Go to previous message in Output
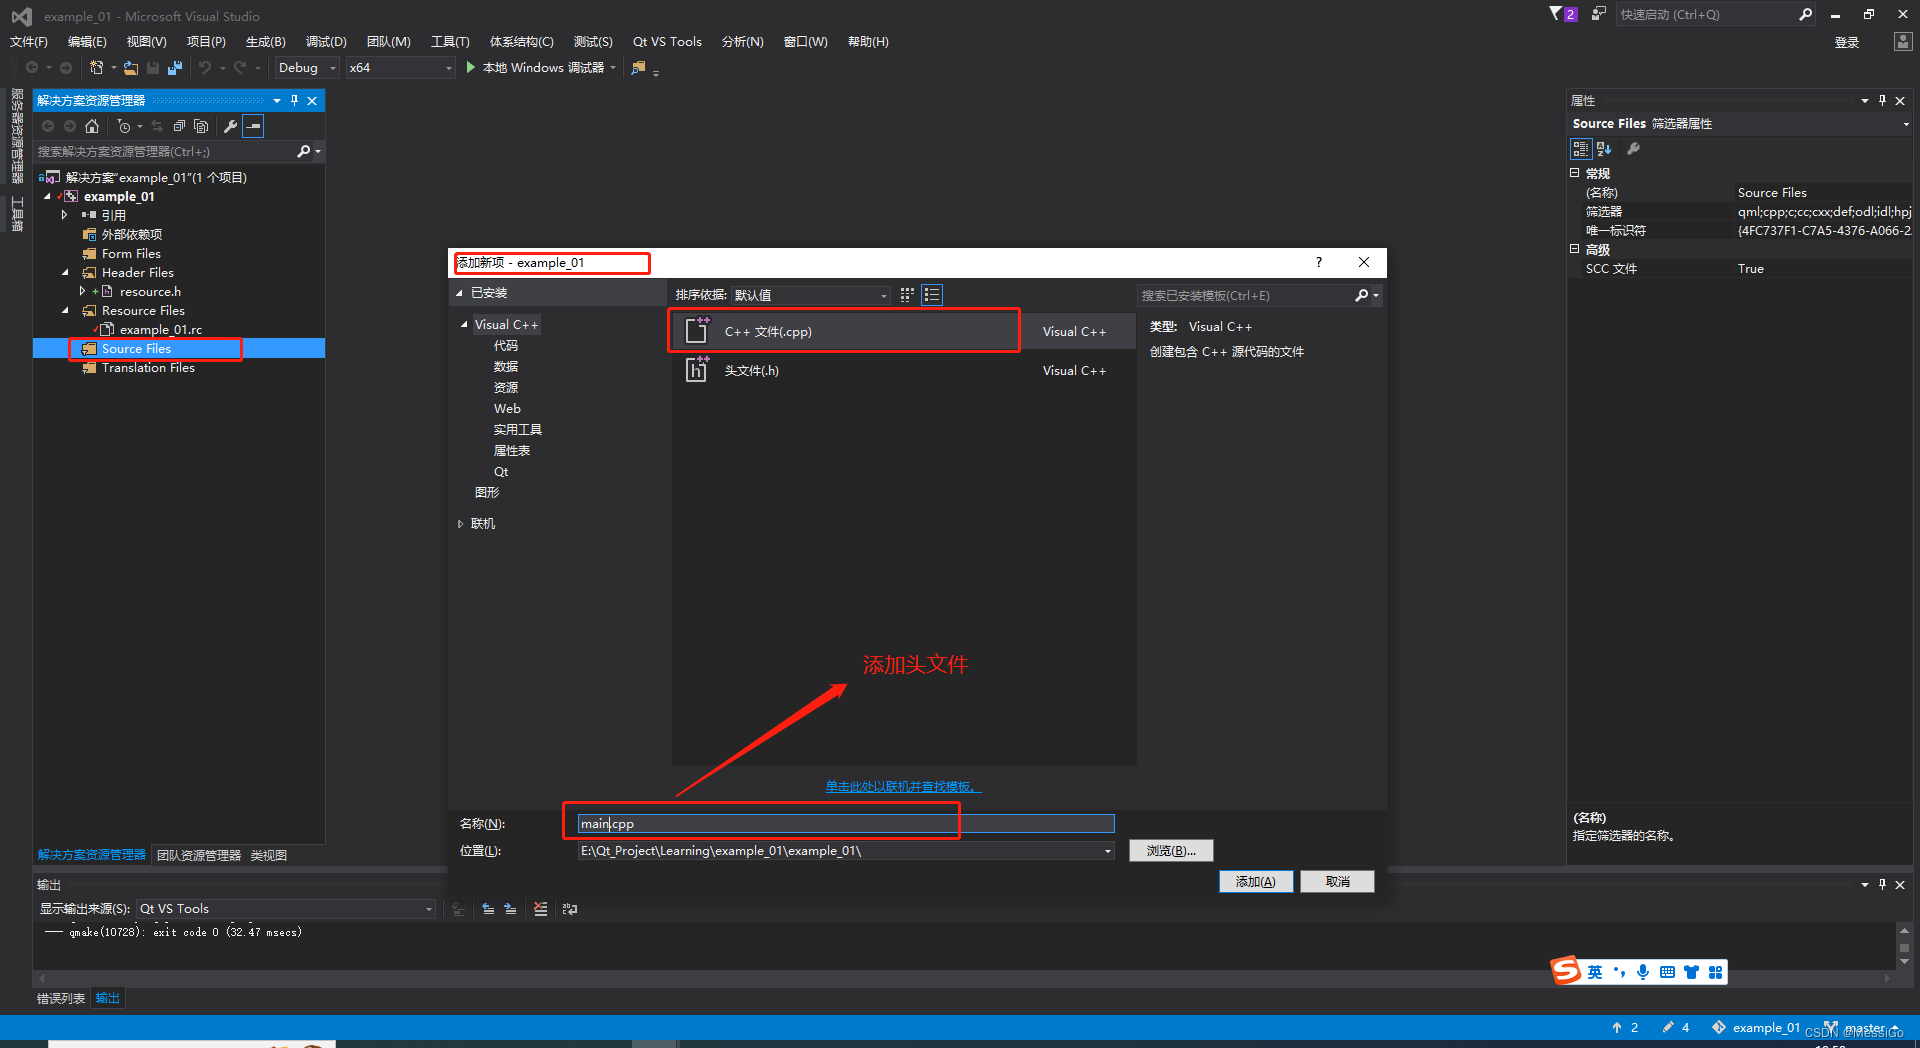The width and height of the screenshot is (1920, 1048). [x=488, y=909]
